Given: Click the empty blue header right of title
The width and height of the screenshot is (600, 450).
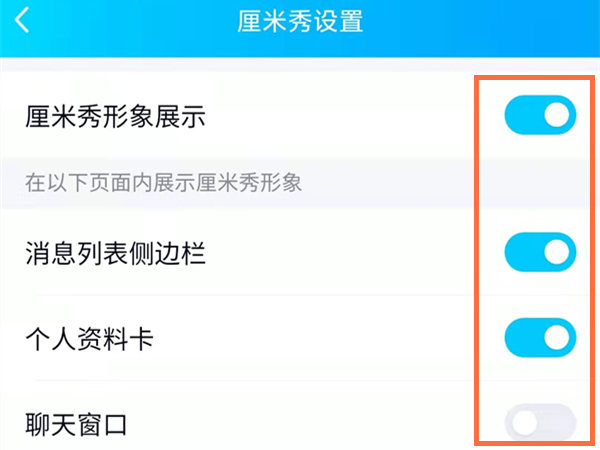Looking at the screenshot, I should [x=480, y=21].
